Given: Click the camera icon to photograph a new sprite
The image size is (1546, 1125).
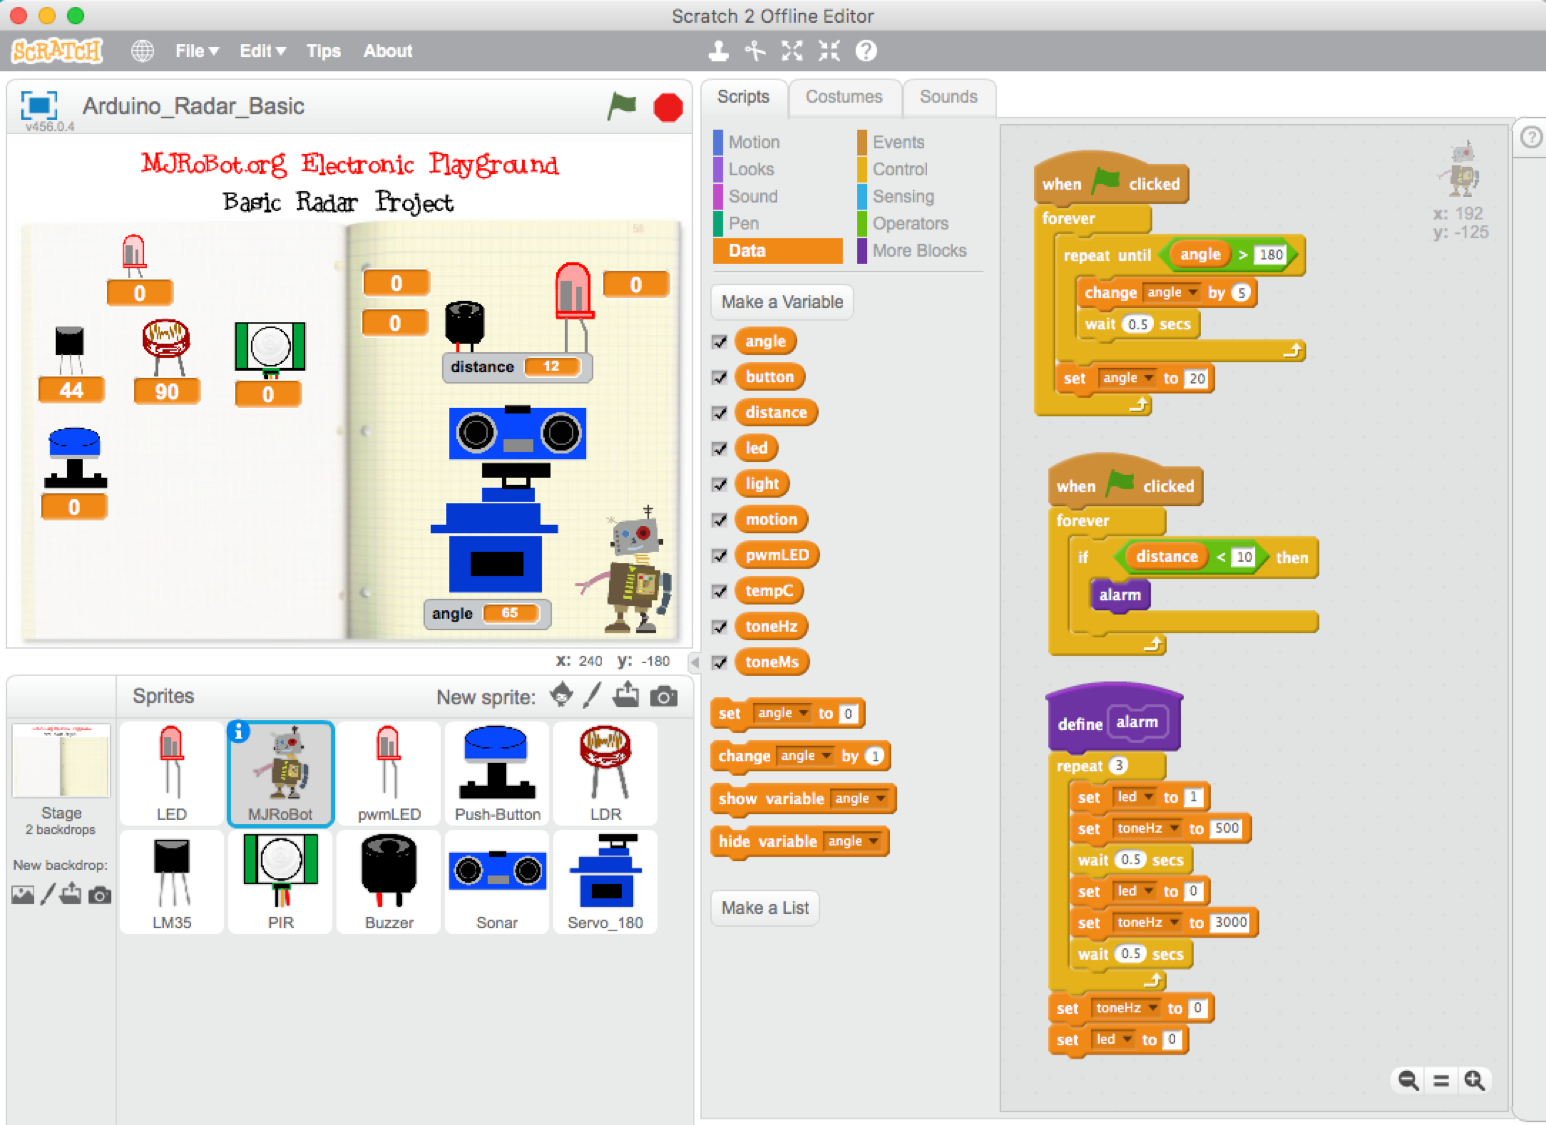Looking at the screenshot, I should 663,694.
